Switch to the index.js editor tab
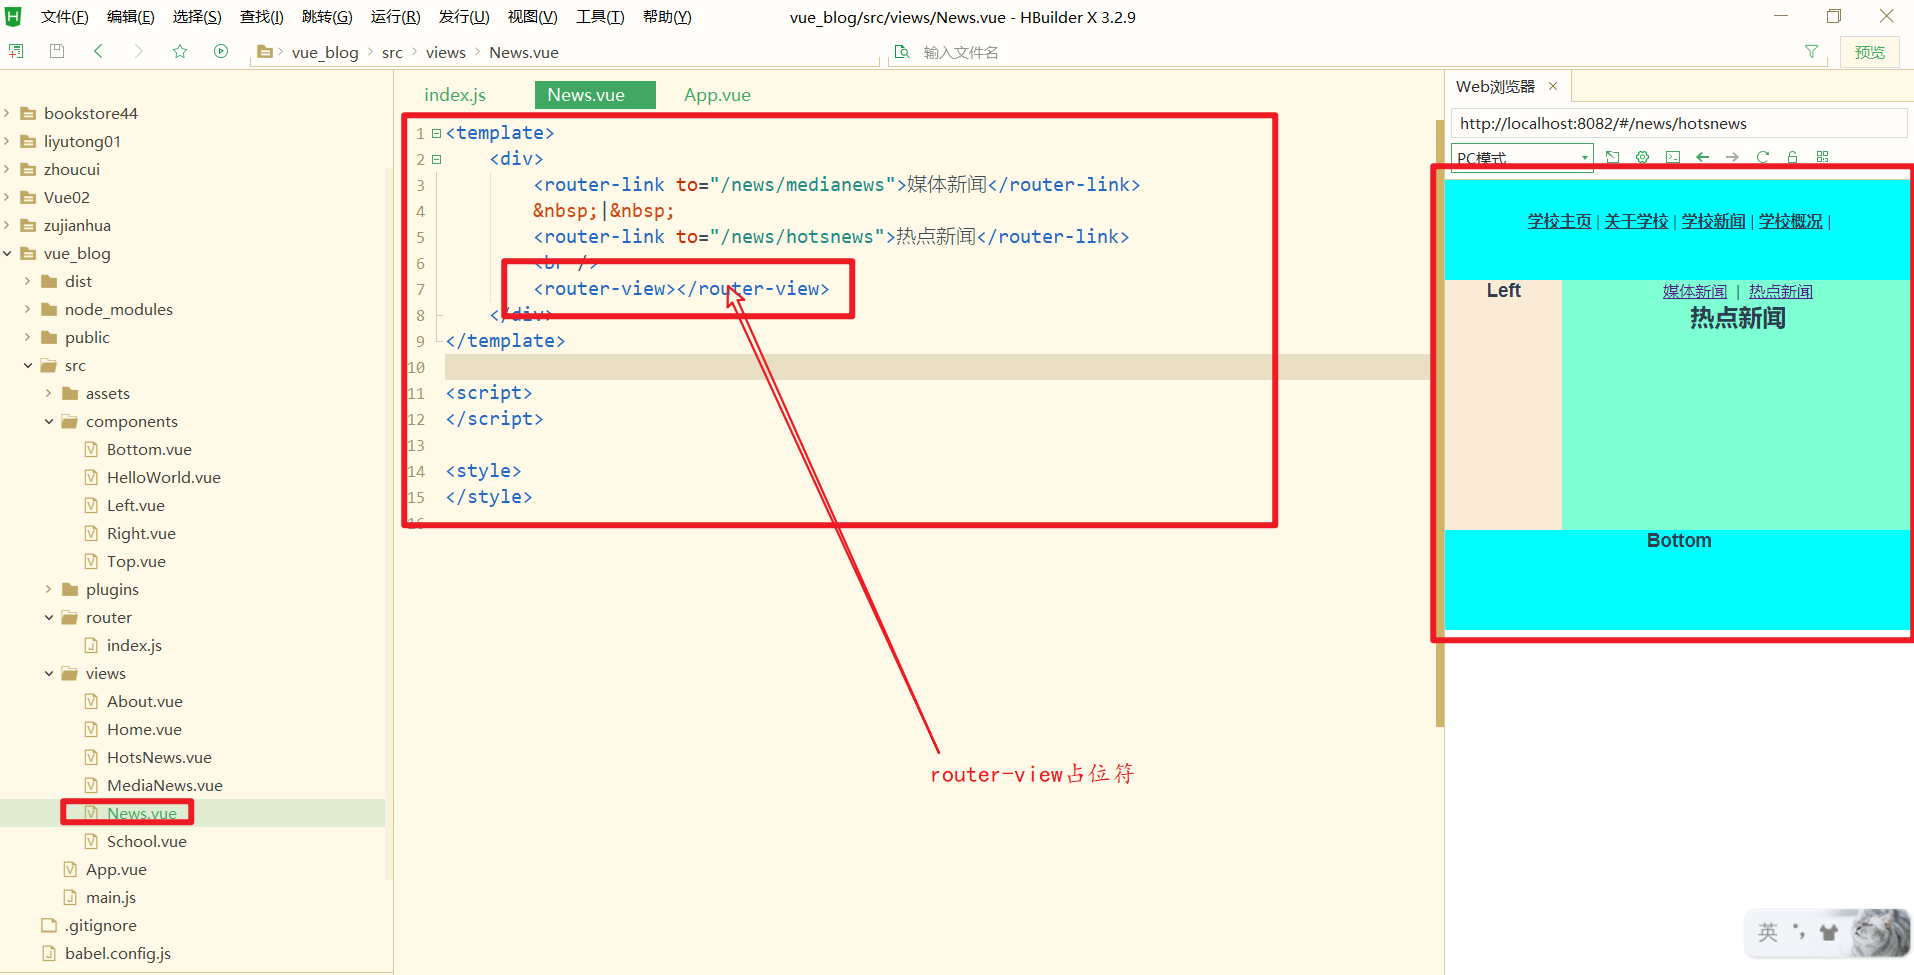Viewport: 1914px width, 975px height. pyautogui.click(x=455, y=95)
